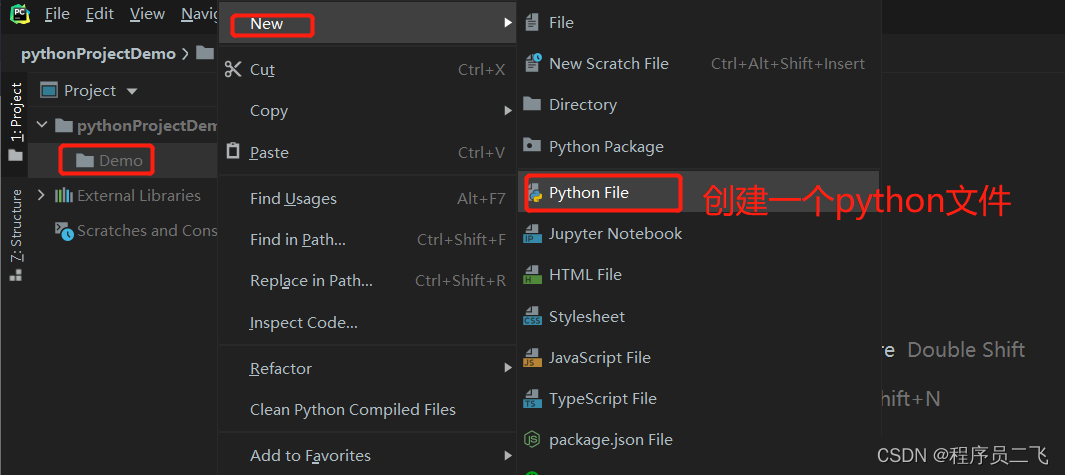Open the File menu
Viewport: 1065px width, 475px height.
[57, 14]
